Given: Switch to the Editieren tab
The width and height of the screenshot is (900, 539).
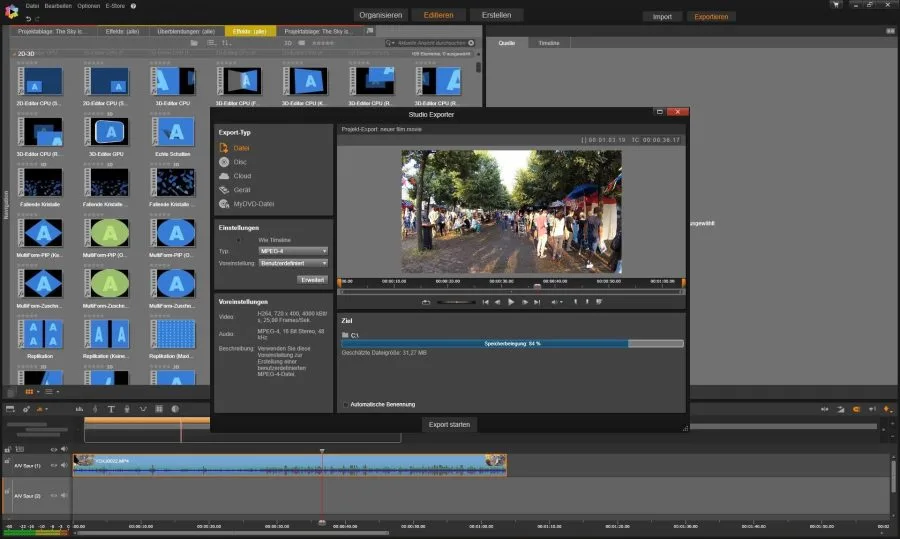Looking at the screenshot, I should (439, 15).
